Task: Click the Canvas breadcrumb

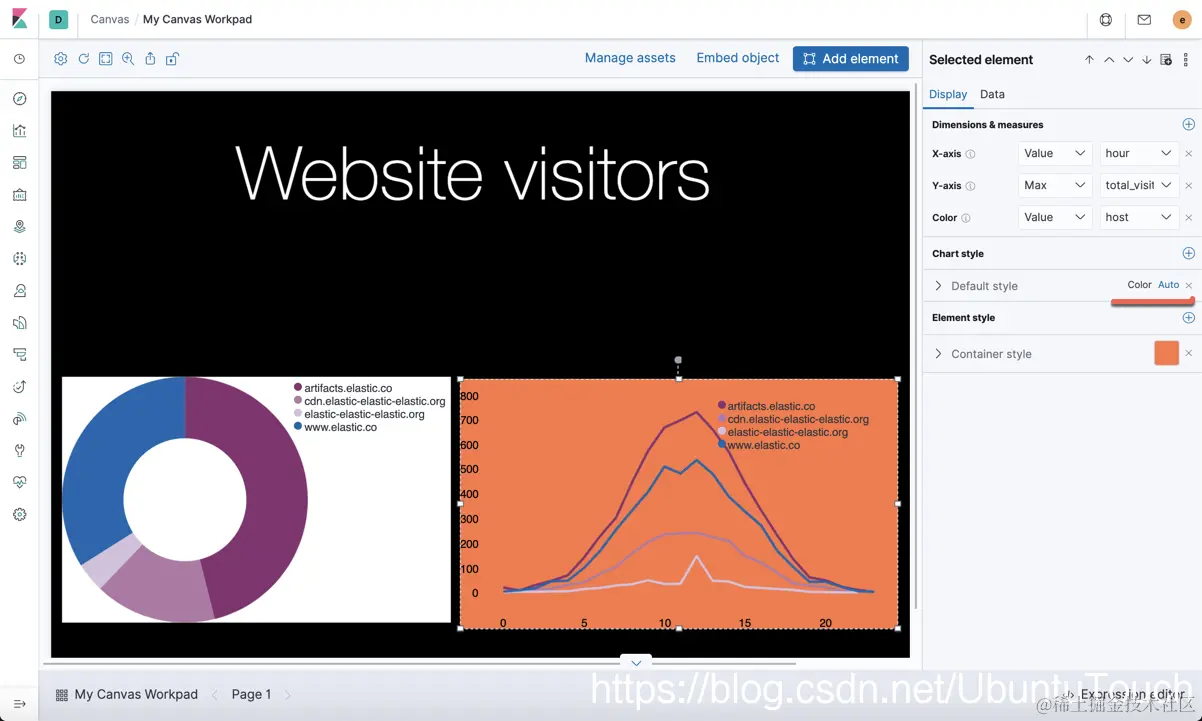Action: pos(110,19)
